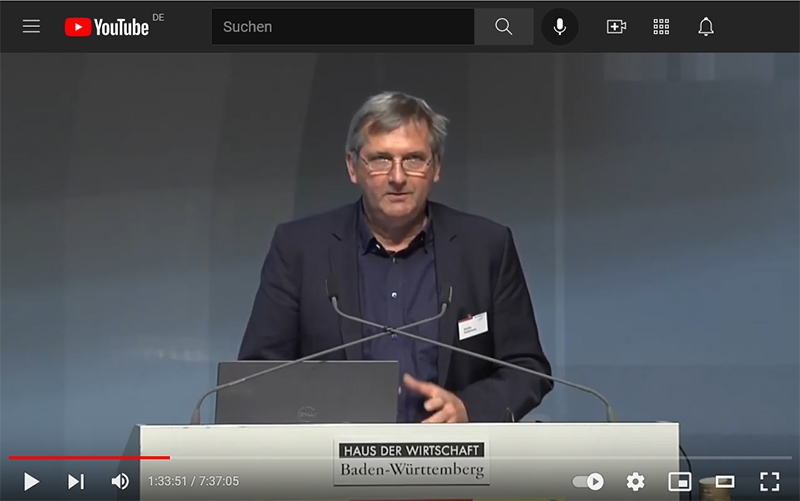Play the paused video
The width and height of the screenshot is (800, 501).
pyautogui.click(x=31, y=481)
